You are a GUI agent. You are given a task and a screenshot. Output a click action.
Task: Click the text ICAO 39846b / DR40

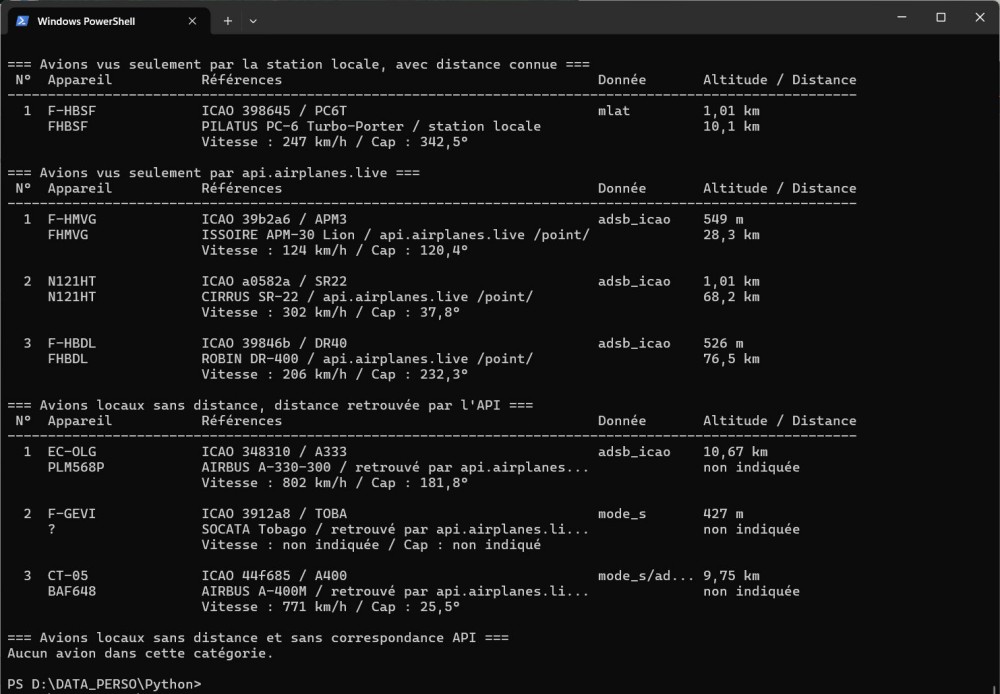click(274, 343)
